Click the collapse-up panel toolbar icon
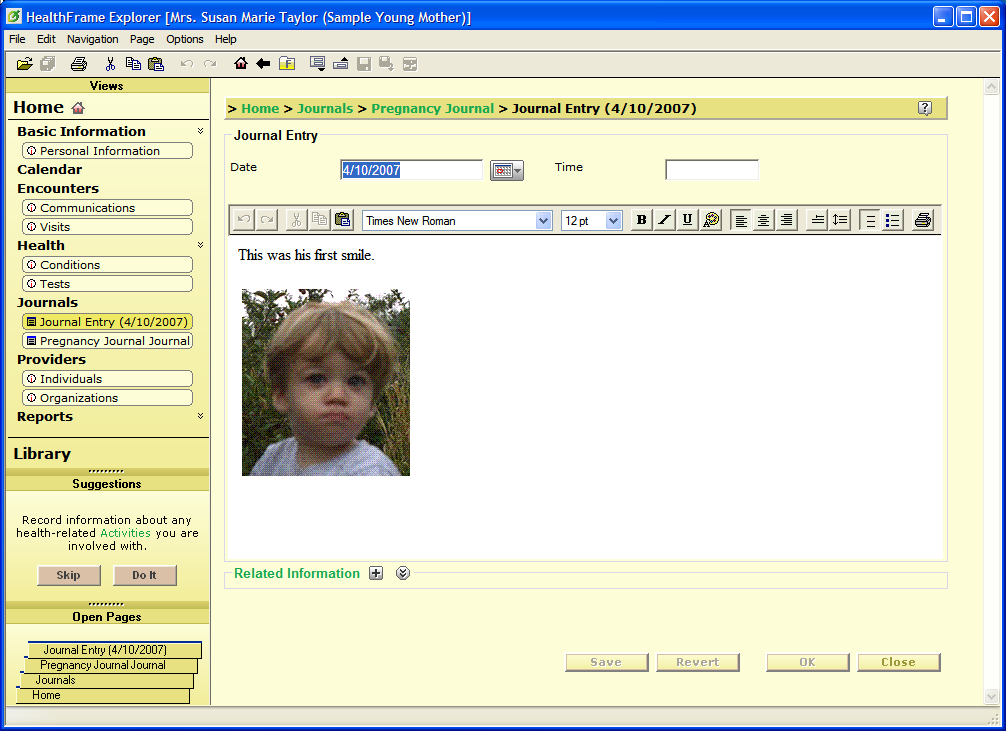 pyautogui.click(x=341, y=64)
